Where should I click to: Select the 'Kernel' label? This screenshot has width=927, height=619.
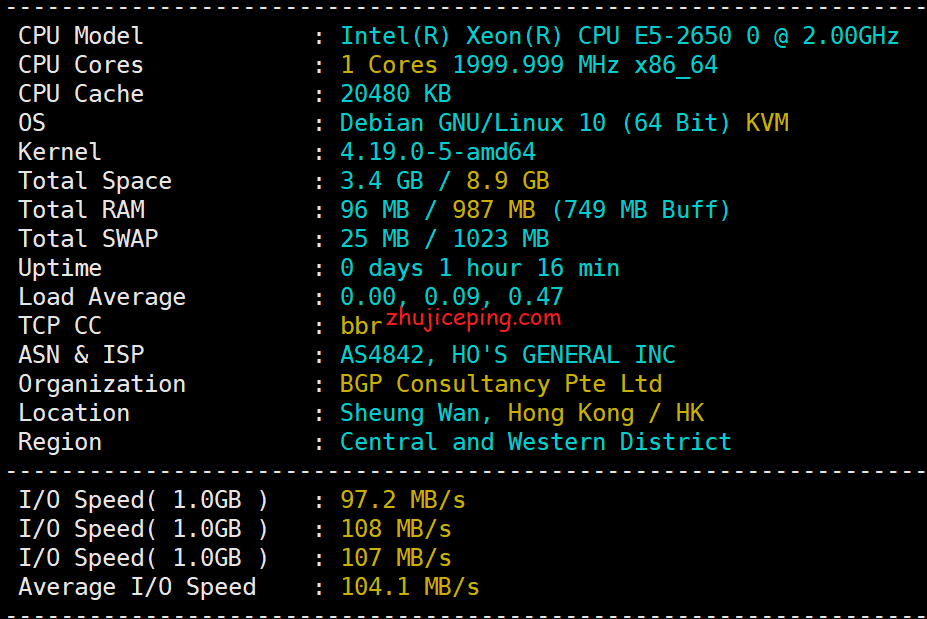coord(60,152)
